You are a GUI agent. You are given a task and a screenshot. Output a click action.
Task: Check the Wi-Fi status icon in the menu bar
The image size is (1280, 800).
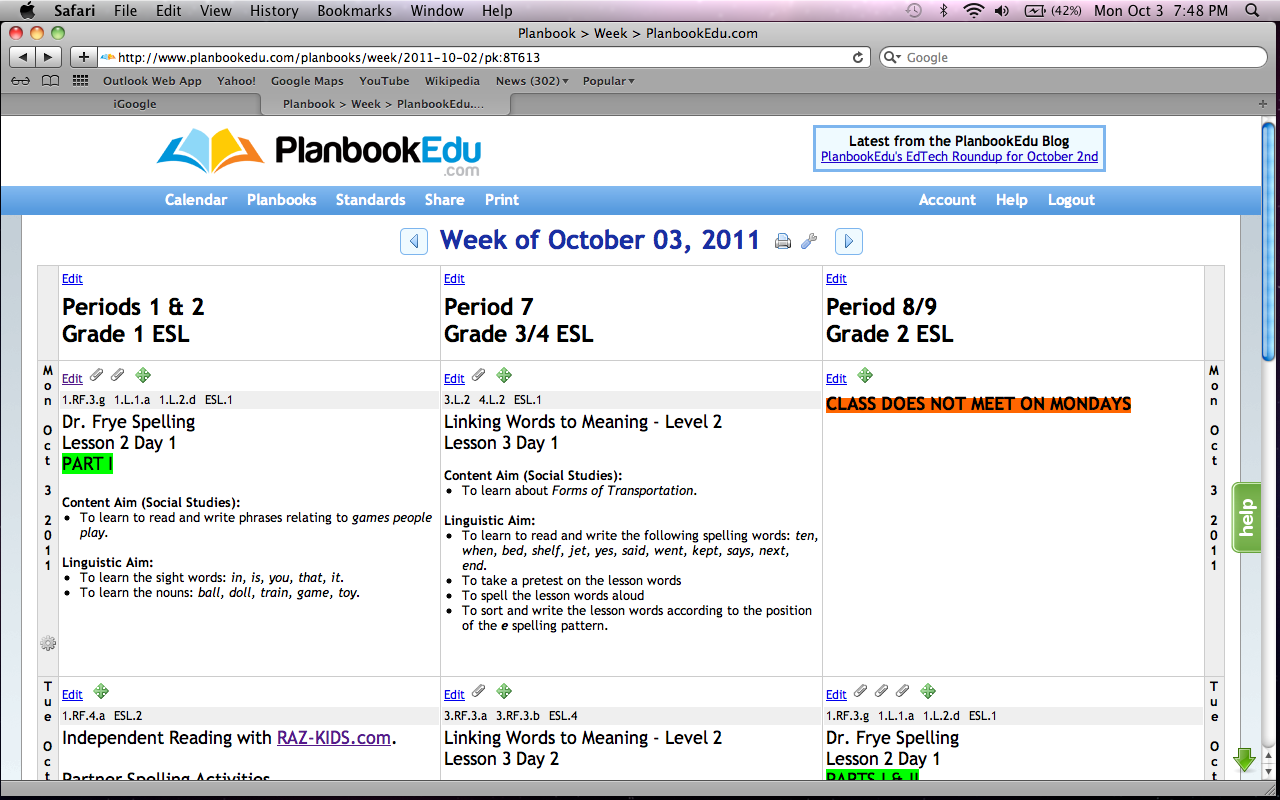click(x=973, y=11)
